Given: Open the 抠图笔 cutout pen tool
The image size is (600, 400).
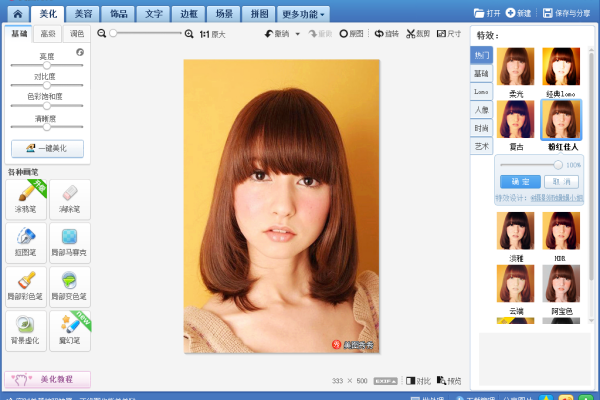Looking at the screenshot, I should tap(27, 242).
